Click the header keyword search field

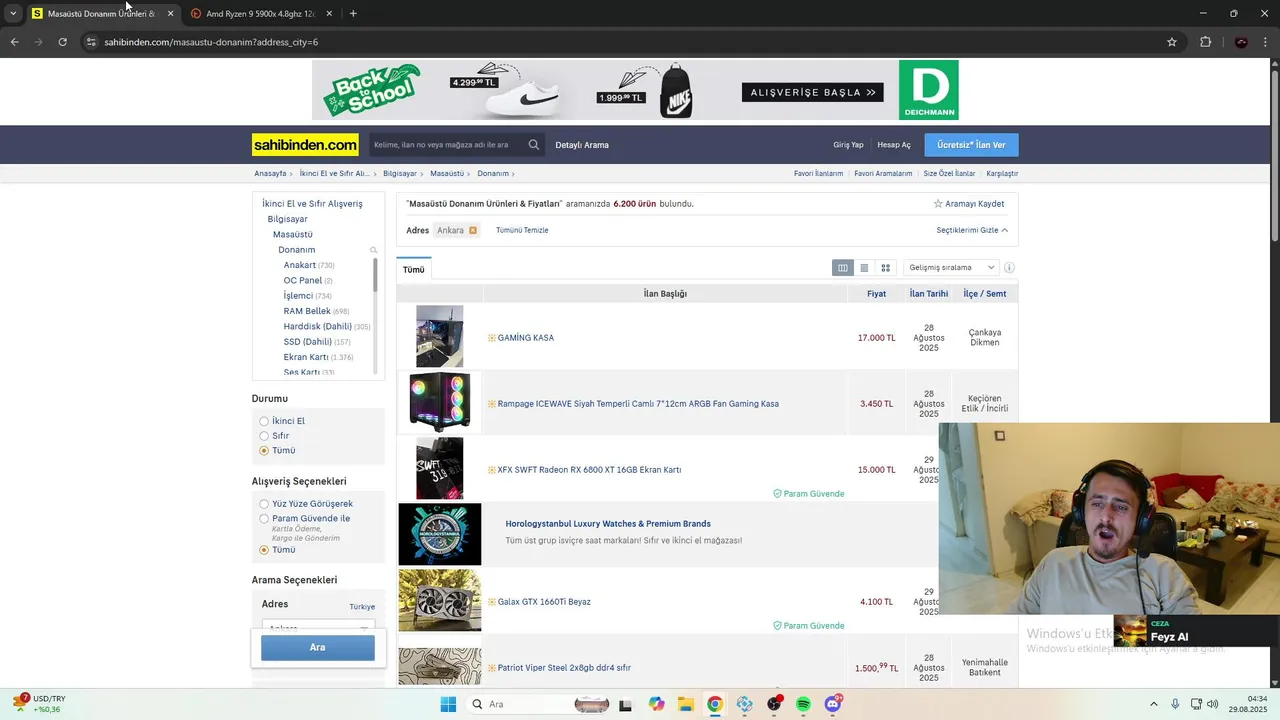(x=447, y=145)
